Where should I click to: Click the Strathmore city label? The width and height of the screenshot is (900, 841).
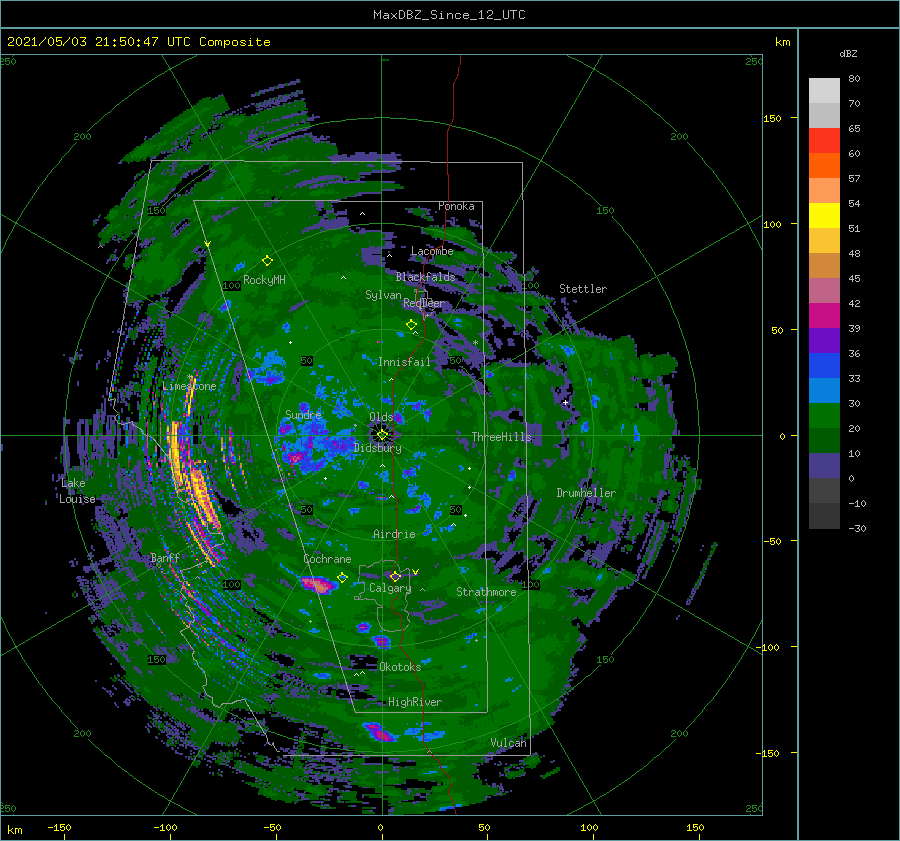coord(486,592)
